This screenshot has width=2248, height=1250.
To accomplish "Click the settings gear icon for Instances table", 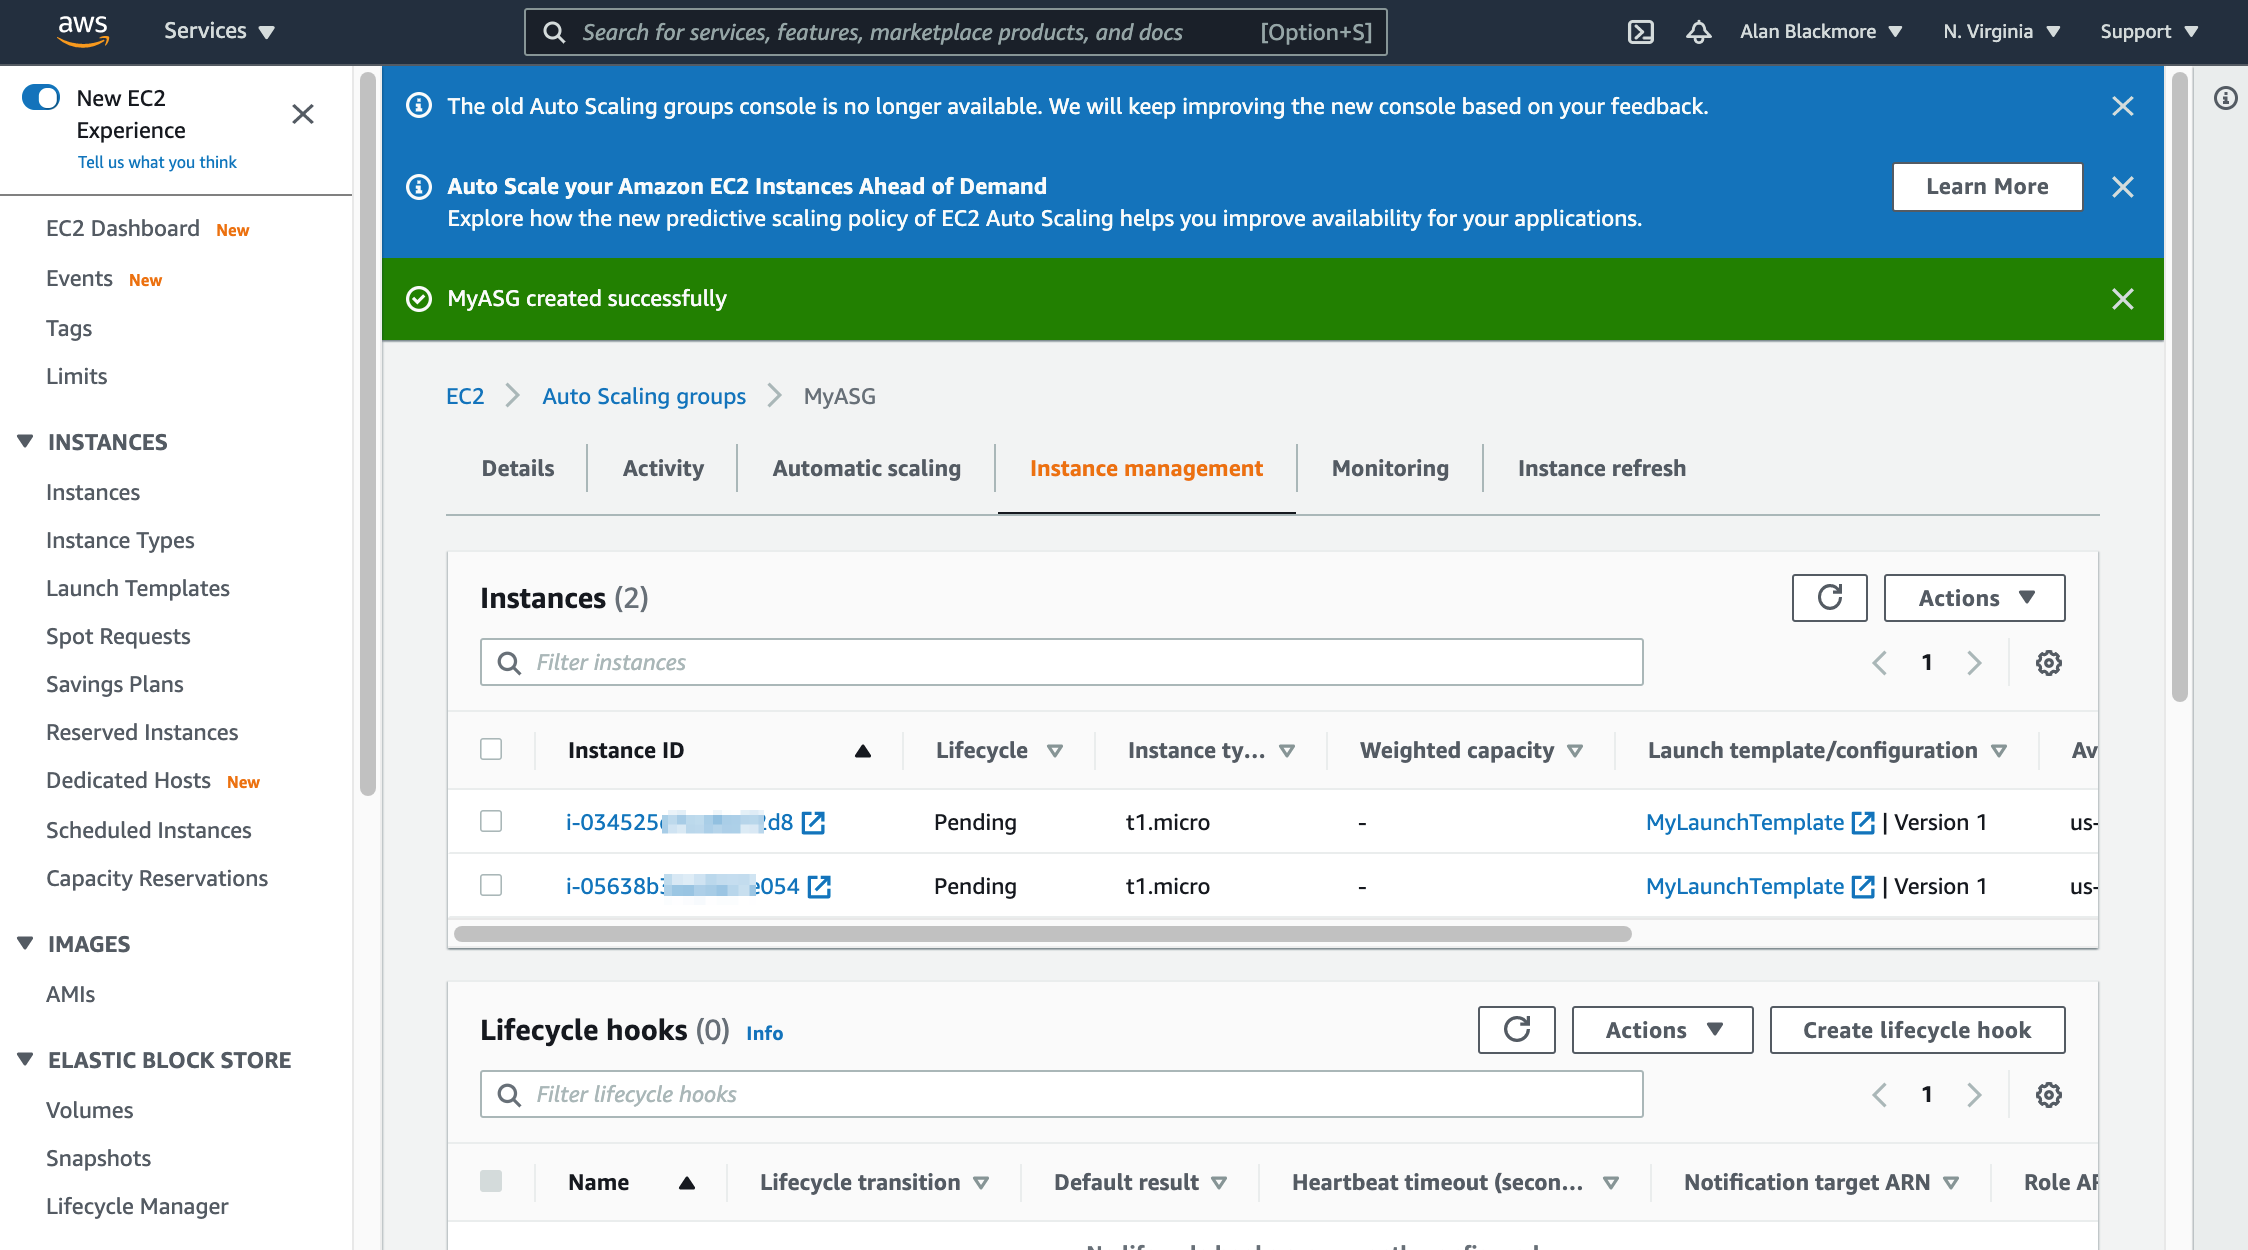I will point(2050,662).
